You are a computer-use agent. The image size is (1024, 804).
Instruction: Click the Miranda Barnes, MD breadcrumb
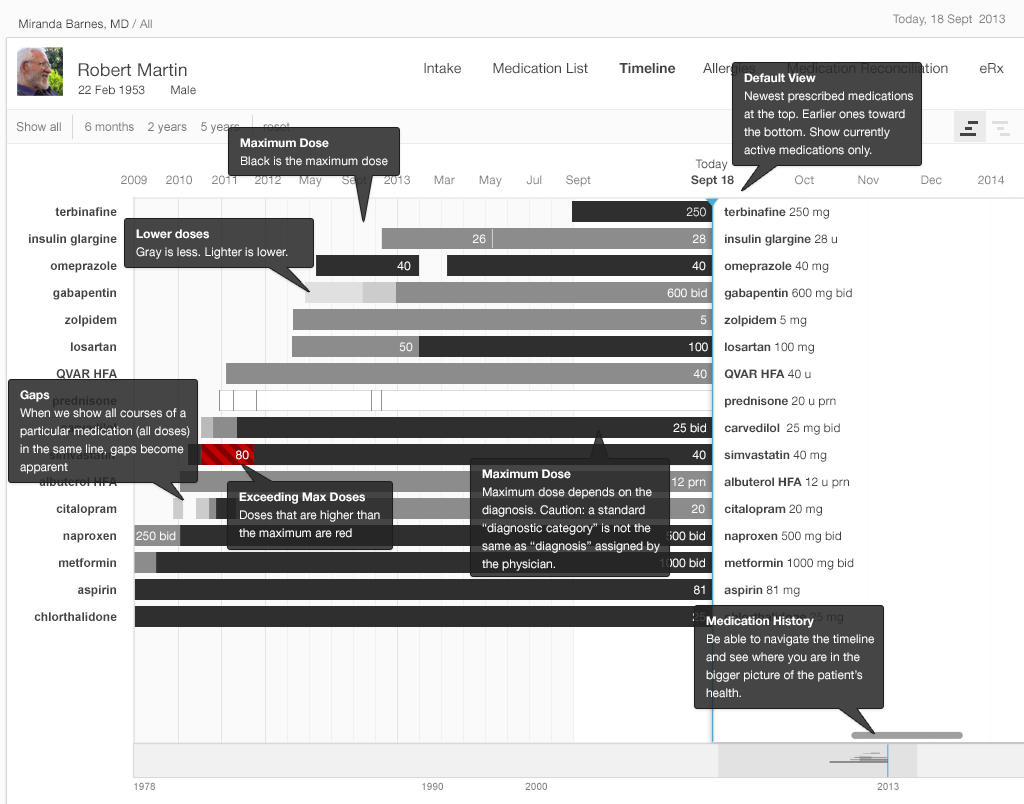coord(74,23)
